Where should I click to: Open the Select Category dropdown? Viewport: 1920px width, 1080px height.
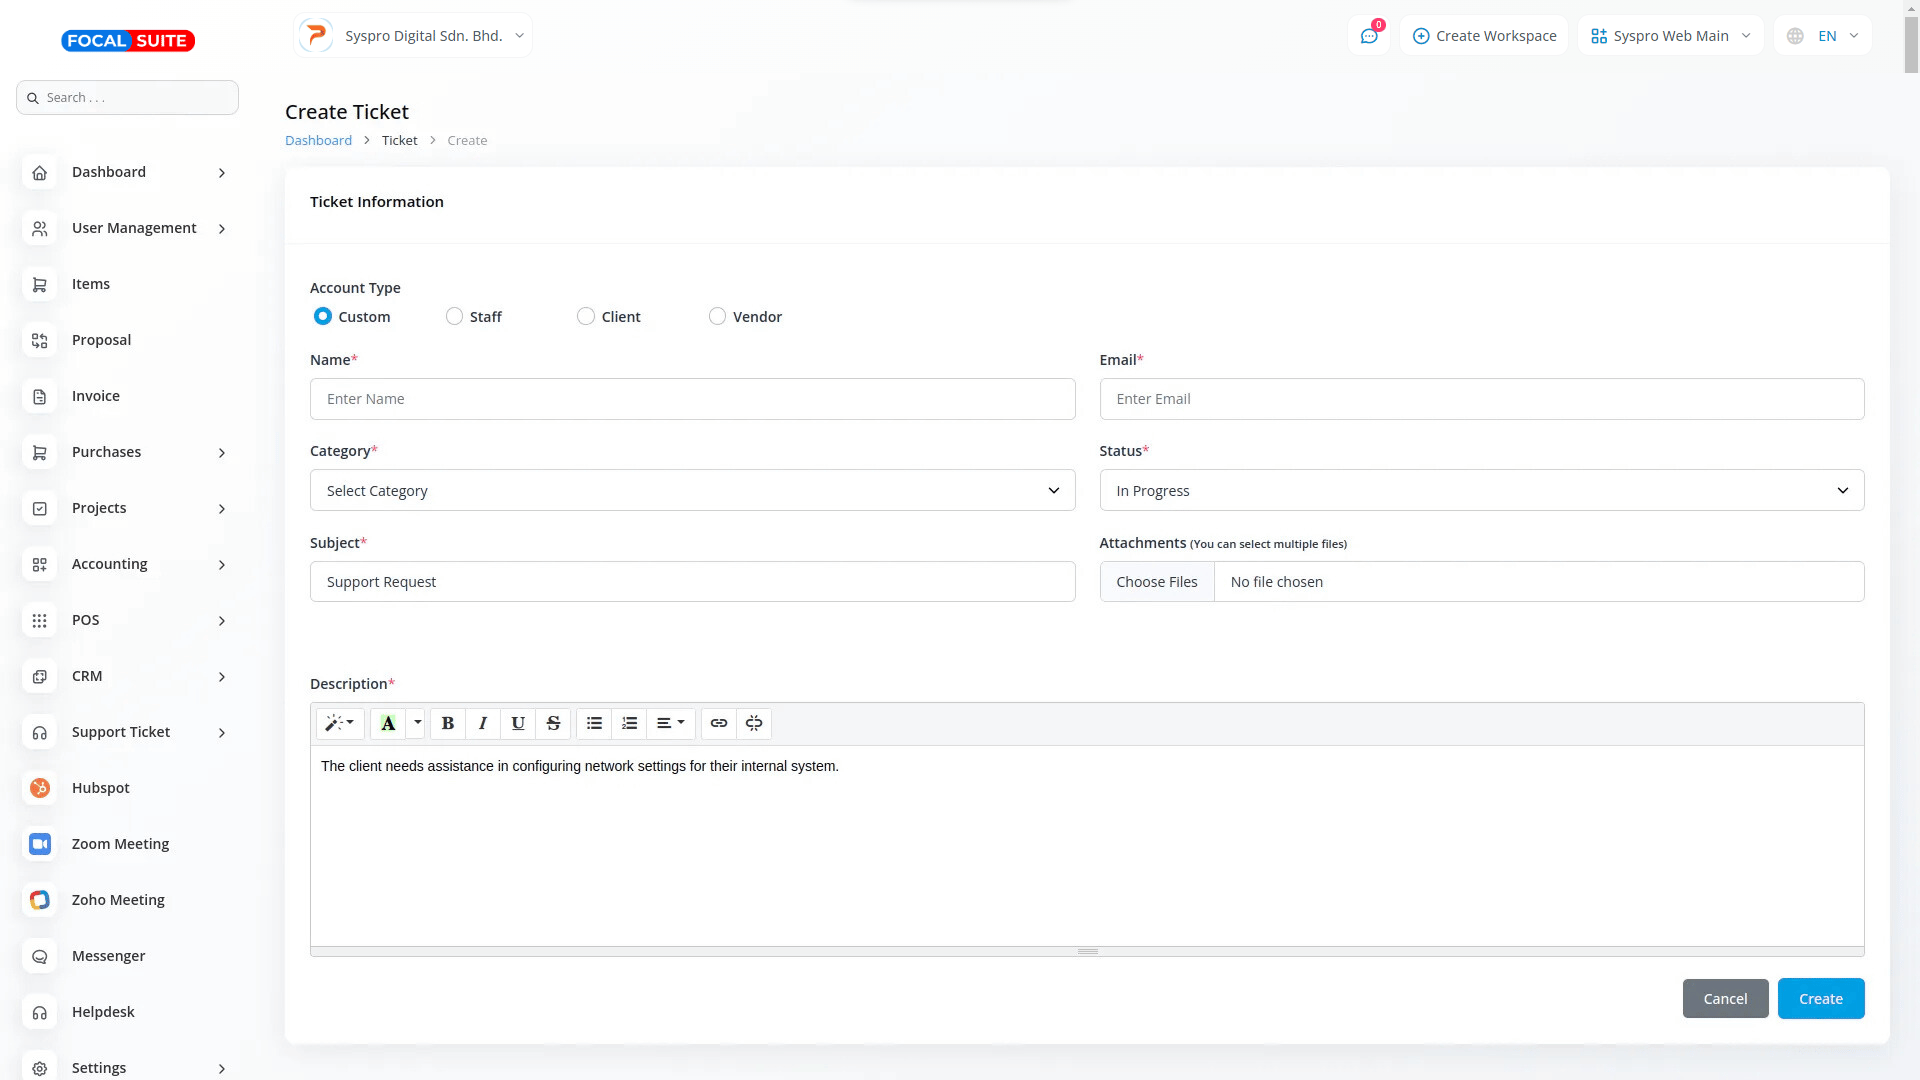[692, 490]
